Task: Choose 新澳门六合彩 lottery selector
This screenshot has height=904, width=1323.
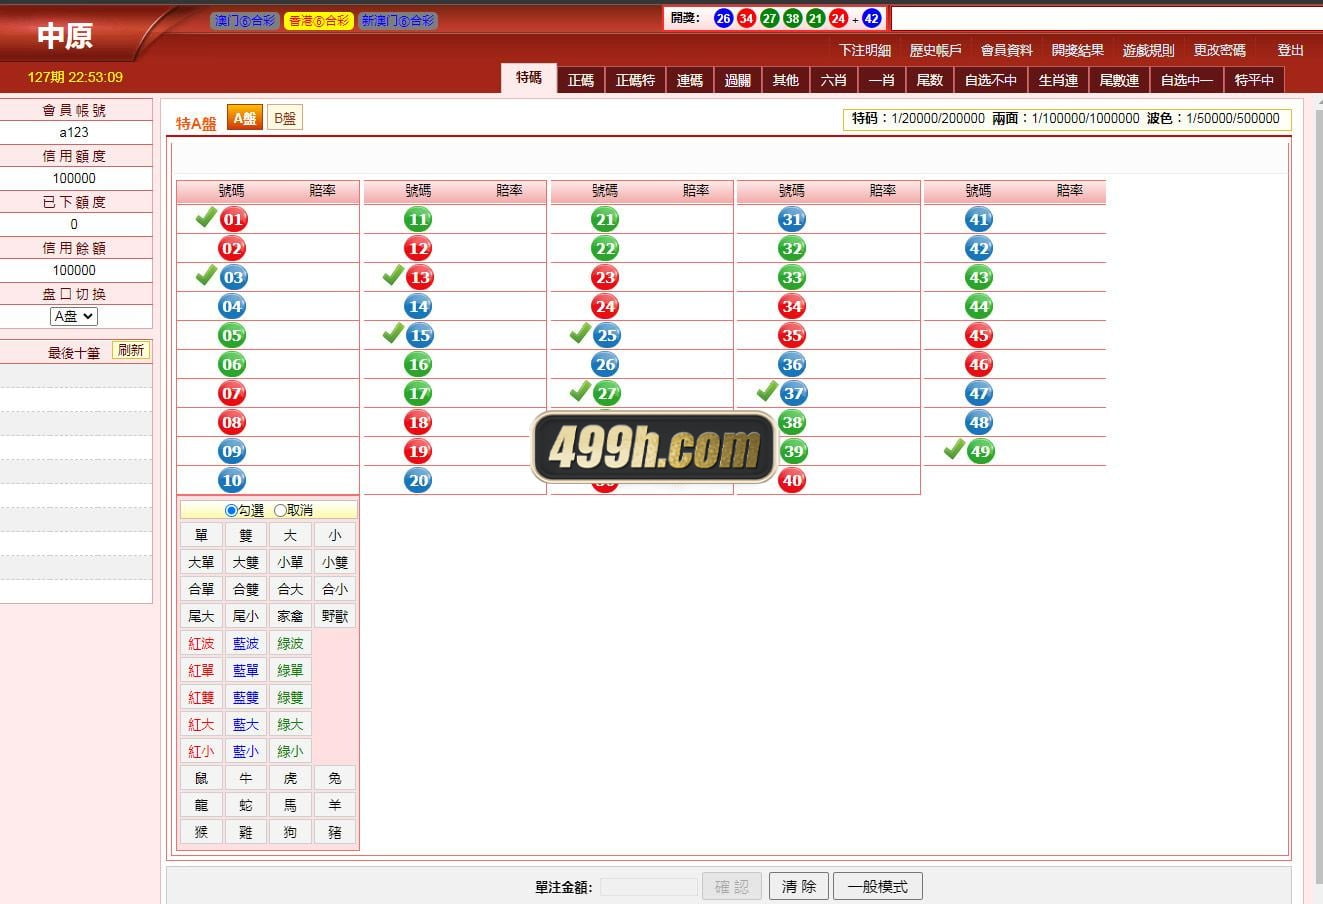Action: click(x=398, y=21)
